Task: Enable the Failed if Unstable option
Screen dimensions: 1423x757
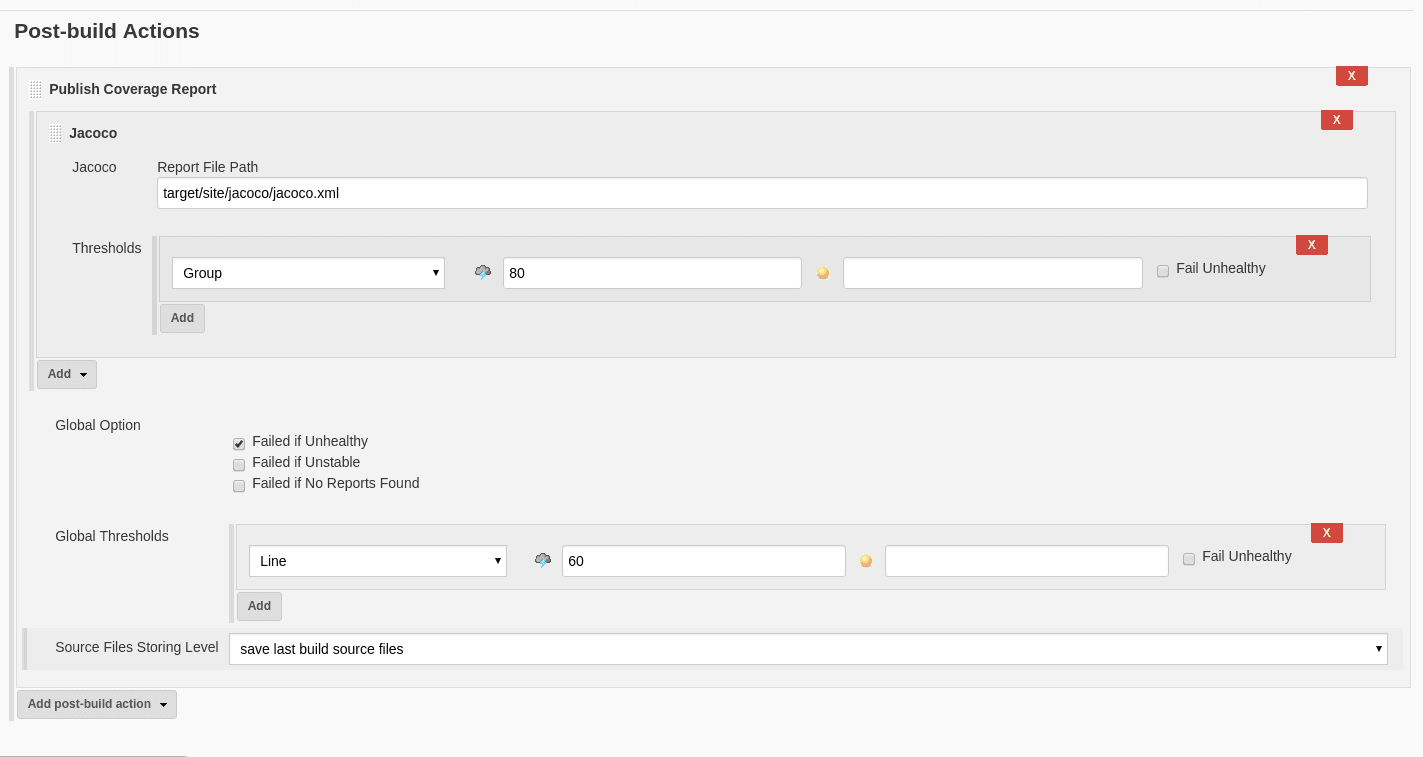Action: (239, 464)
